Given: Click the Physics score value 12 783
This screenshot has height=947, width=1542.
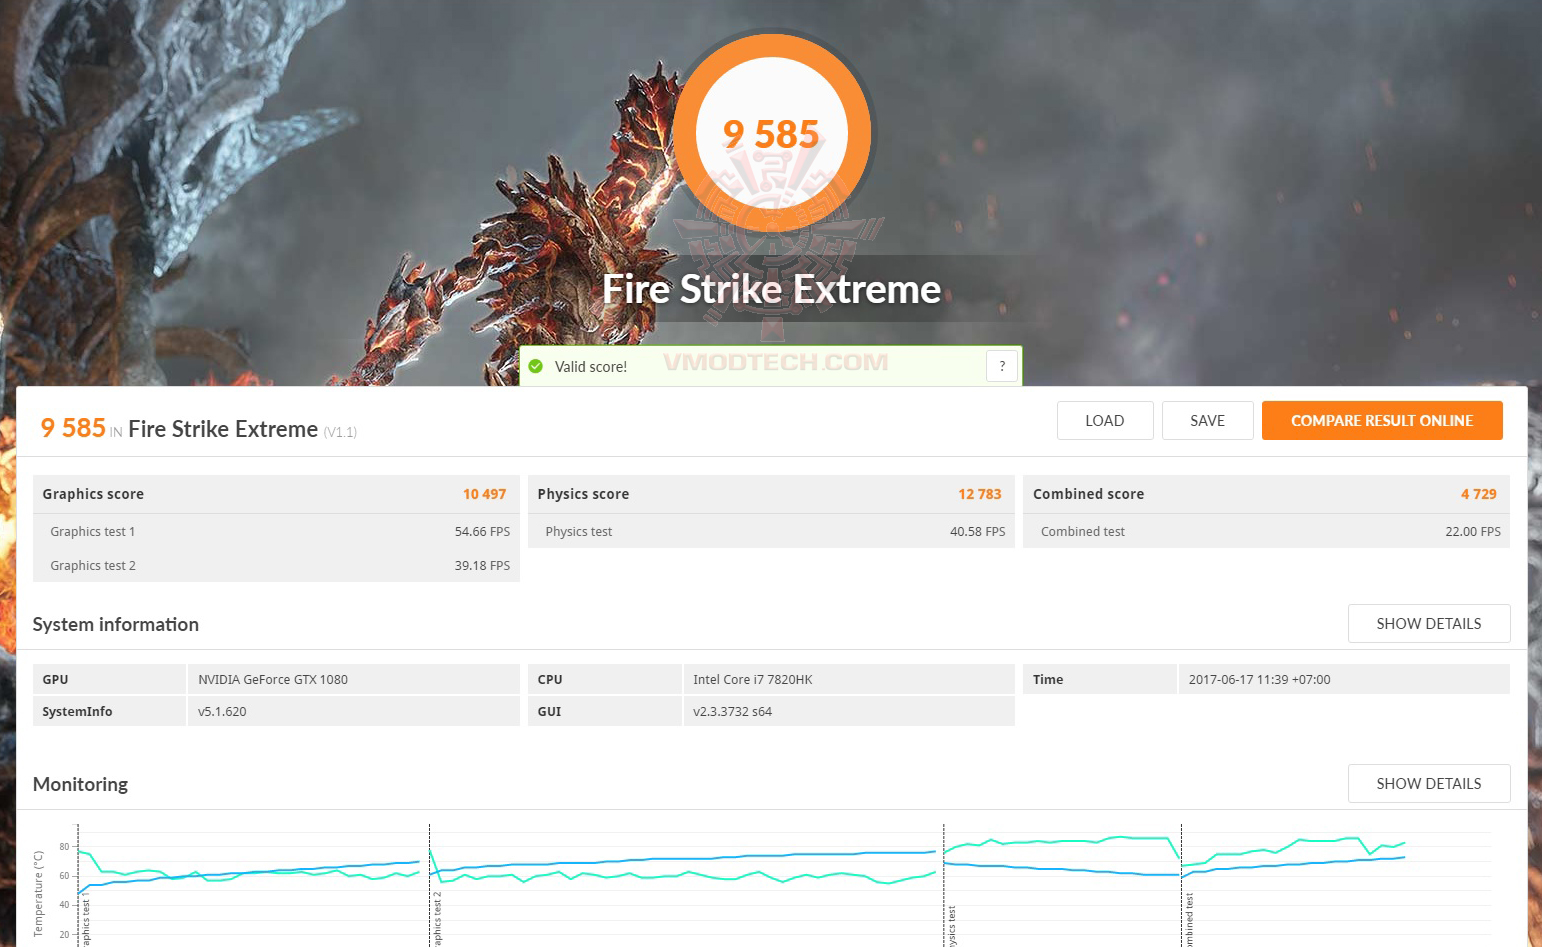Looking at the screenshot, I should click(x=979, y=494).
